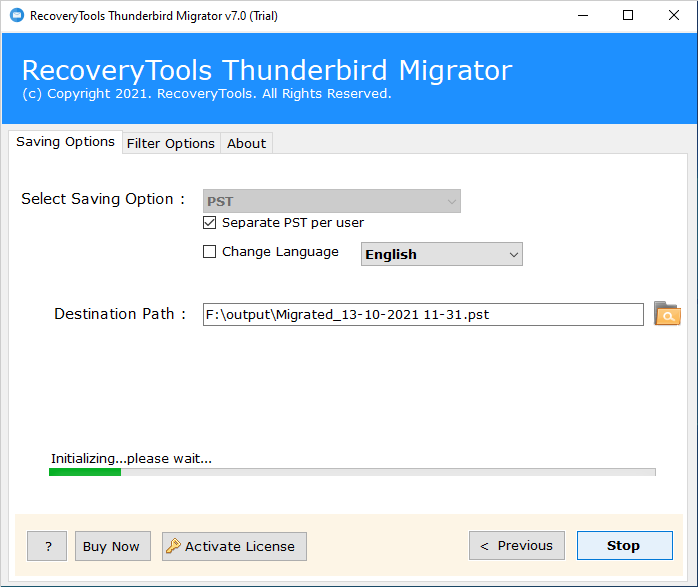Viewport: 698px width, 587px height.
Task: Expand the English language dropdown
Action: pos(442,254)
